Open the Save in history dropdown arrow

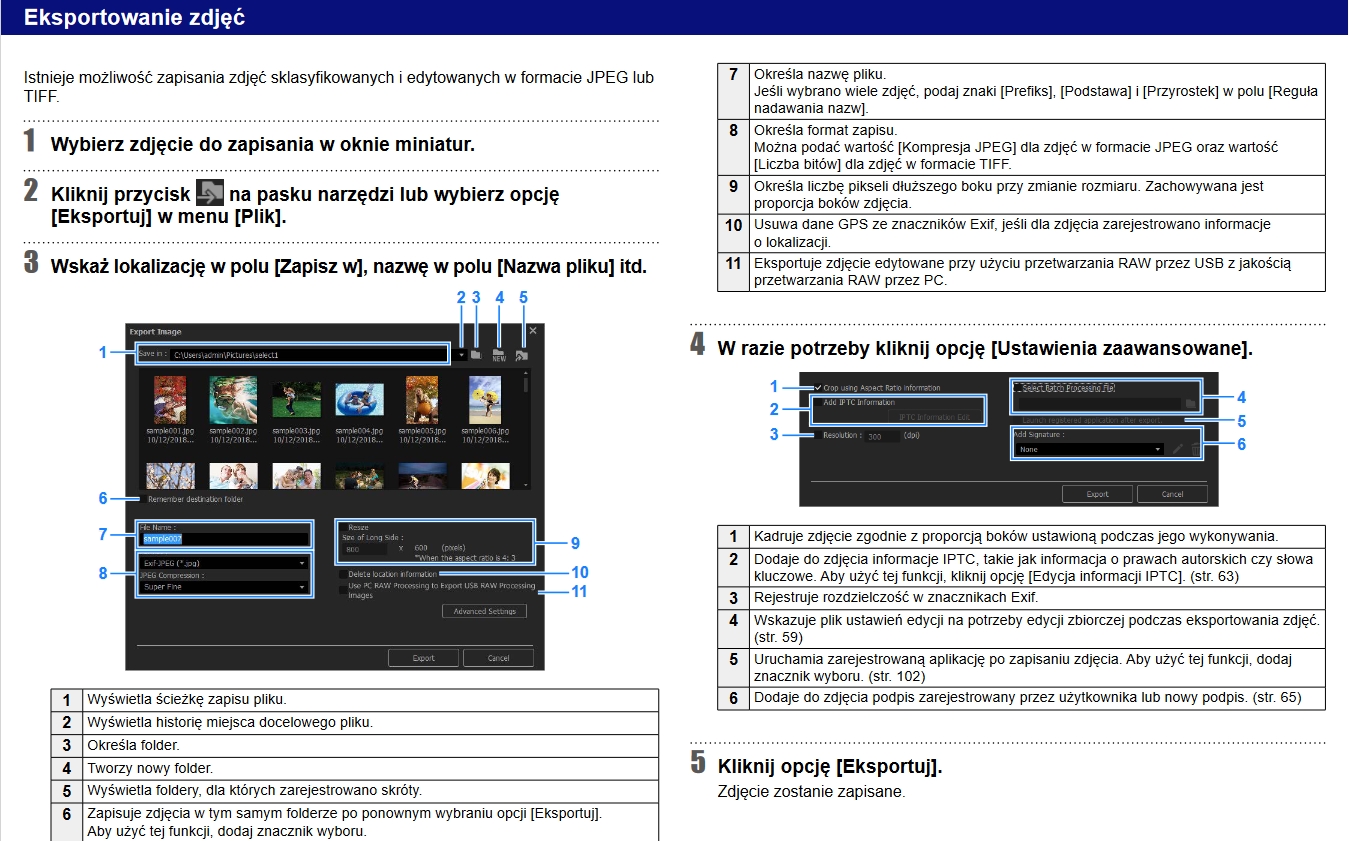point(460,354)
